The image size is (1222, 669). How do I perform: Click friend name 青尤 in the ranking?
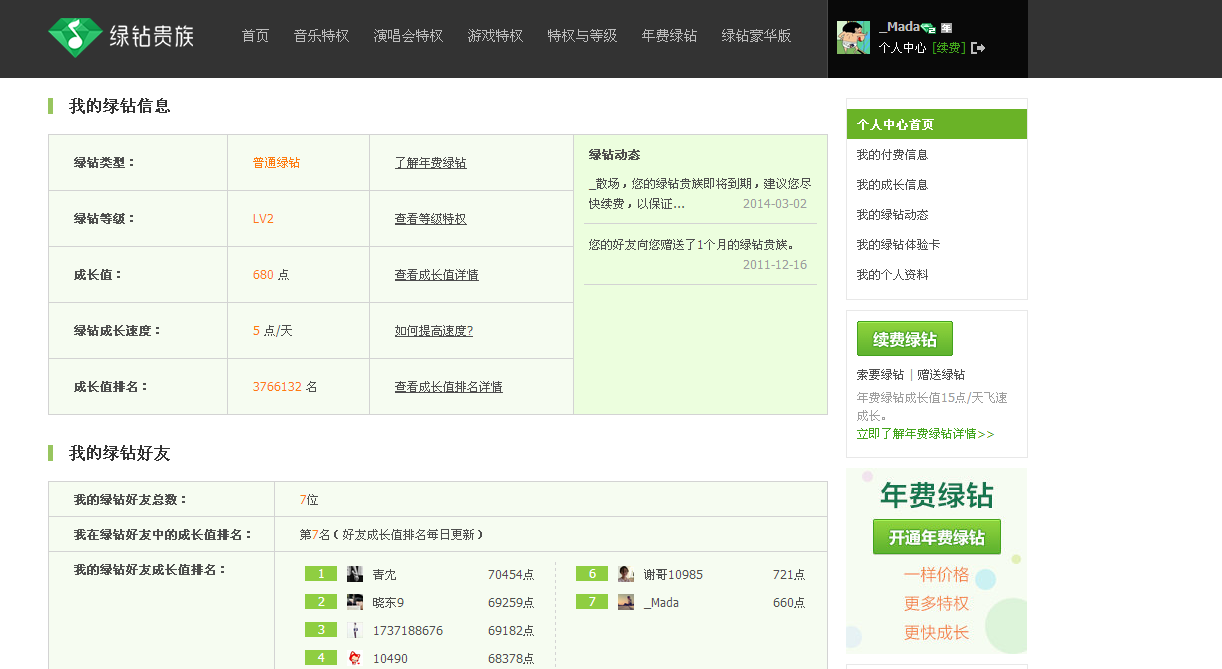point(384,575)
